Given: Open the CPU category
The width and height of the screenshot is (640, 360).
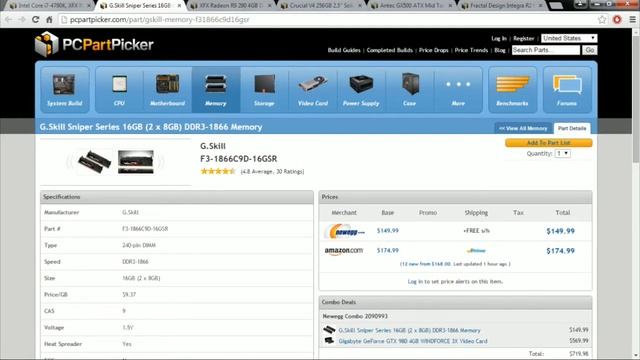Looking at the screenshot, I should pos(119,90).
